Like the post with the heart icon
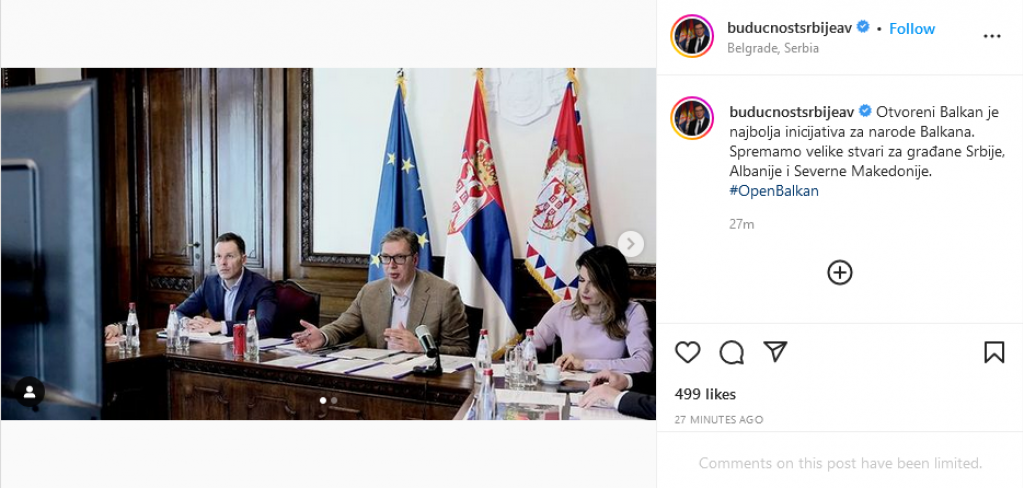 tap(687, 352)
